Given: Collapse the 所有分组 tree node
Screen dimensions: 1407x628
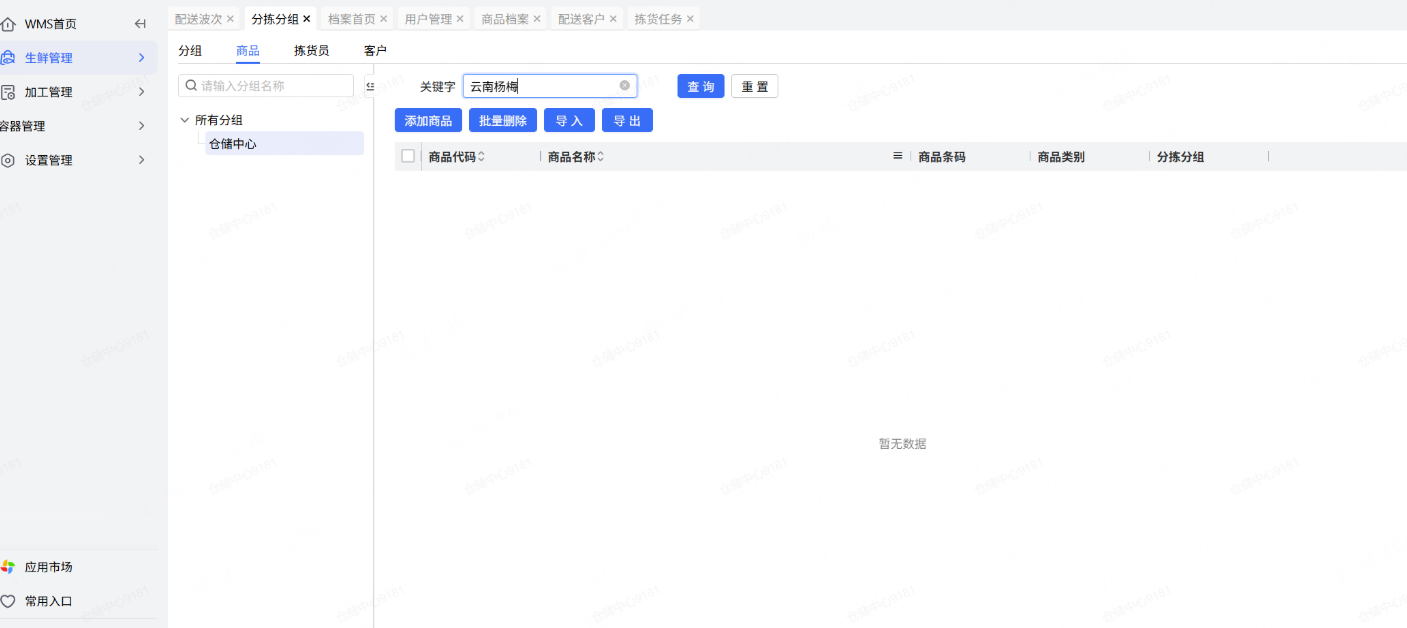Looking at the screenshot, I should (184, 120).
